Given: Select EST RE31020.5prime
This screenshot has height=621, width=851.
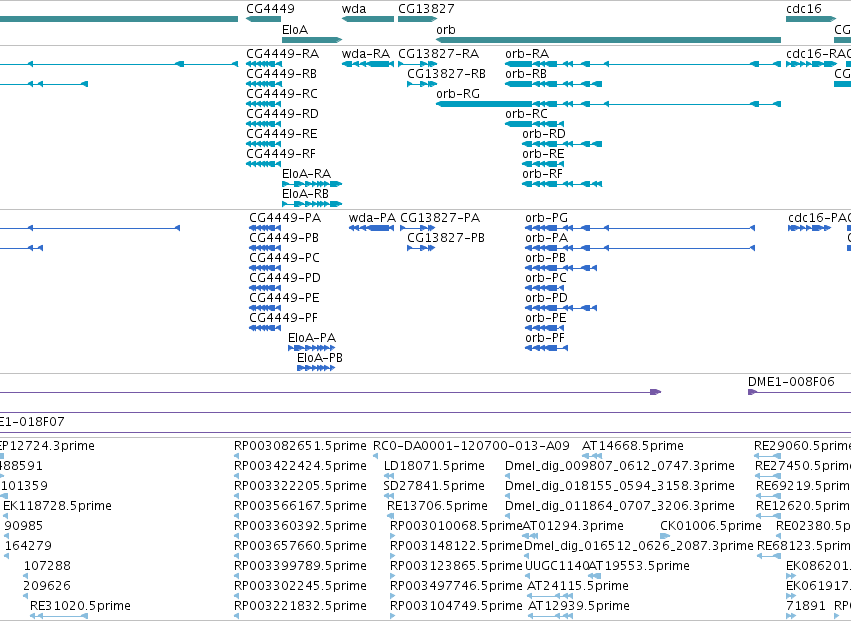Looking at the screenshot, I should click(80, 607).
